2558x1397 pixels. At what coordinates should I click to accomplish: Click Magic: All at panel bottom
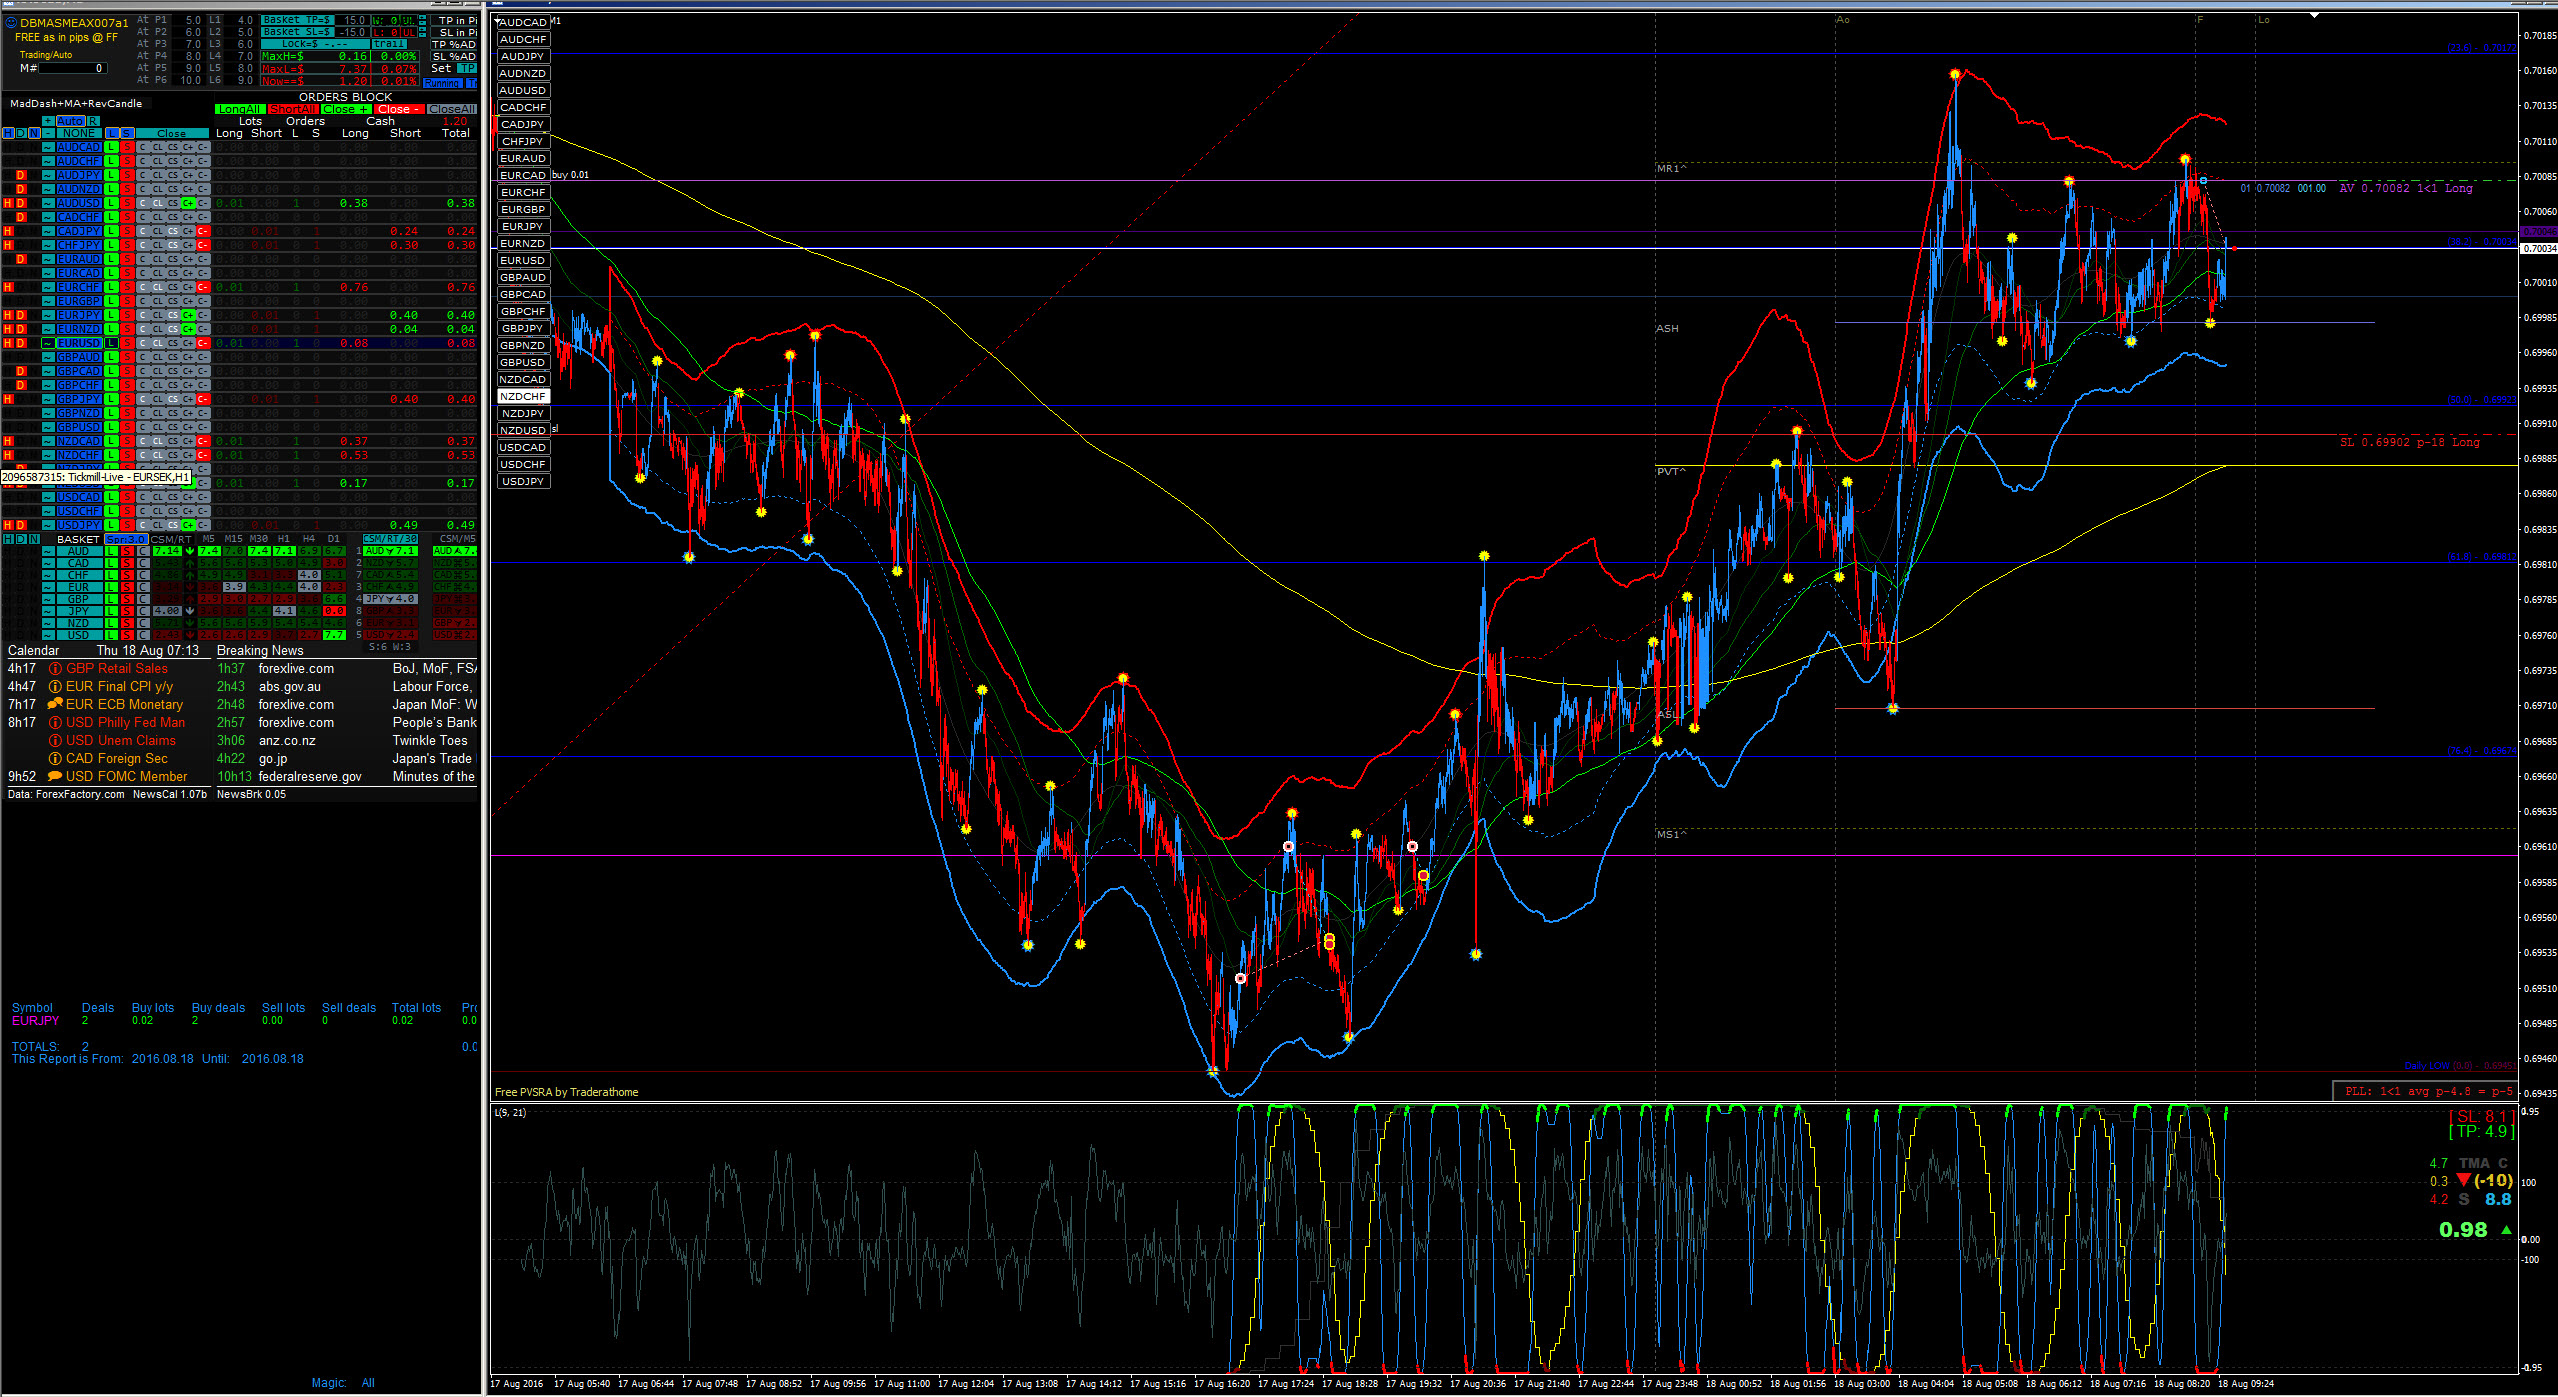tap(343, 1383)
